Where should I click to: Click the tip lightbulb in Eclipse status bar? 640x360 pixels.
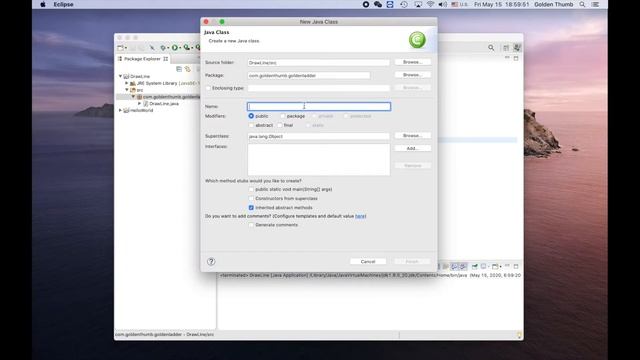[519, 335]
